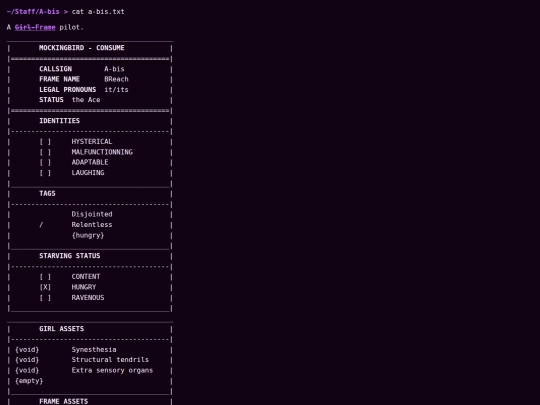Toggle the LAUGHING identity checkbox
This screenshot has height=405, width=540.
point(45,173)
